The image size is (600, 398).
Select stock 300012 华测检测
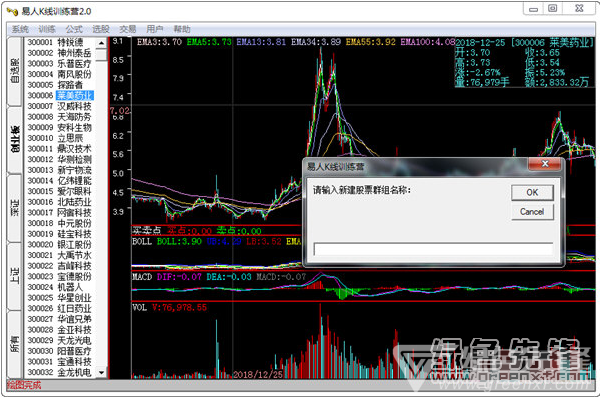(59, 159)
